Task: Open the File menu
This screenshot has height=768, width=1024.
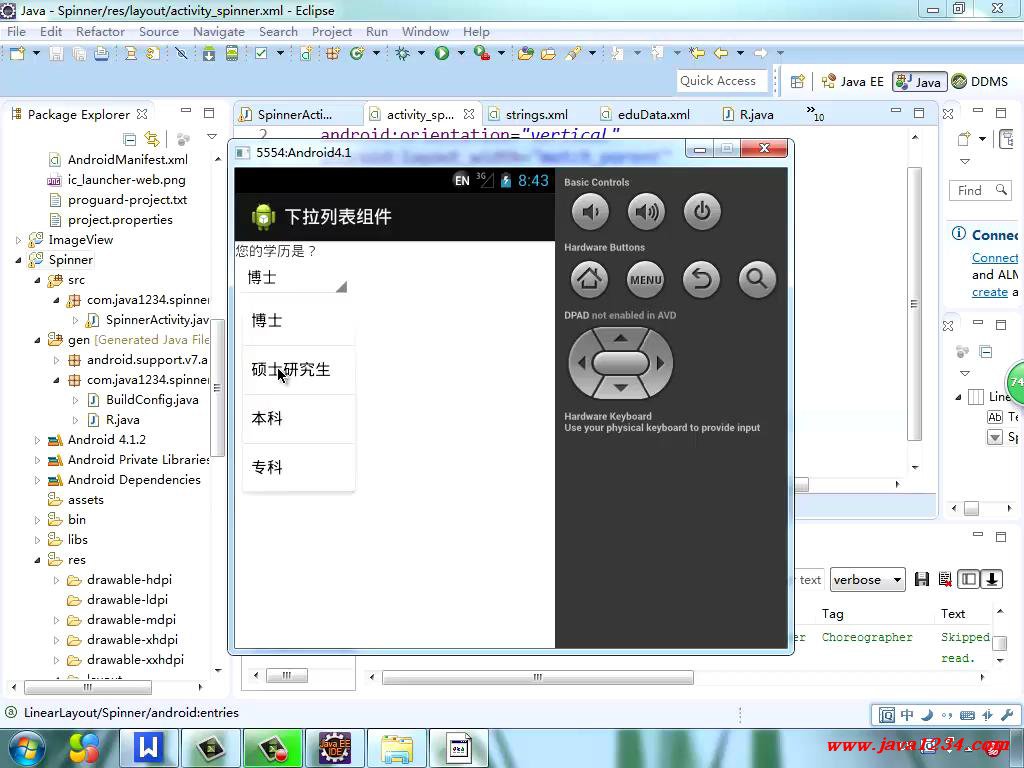Action: pyautogui.click(x=16, y=31)
